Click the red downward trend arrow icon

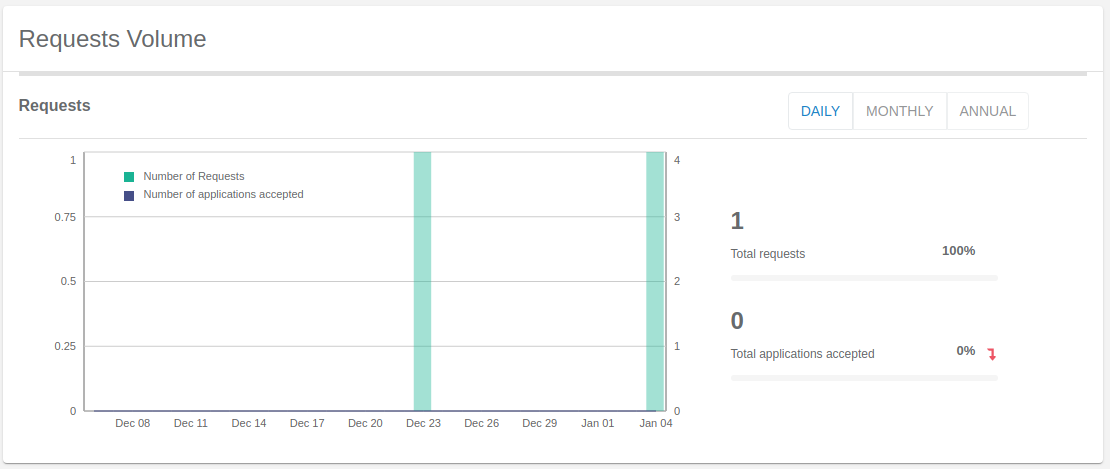tap(992, 354)
